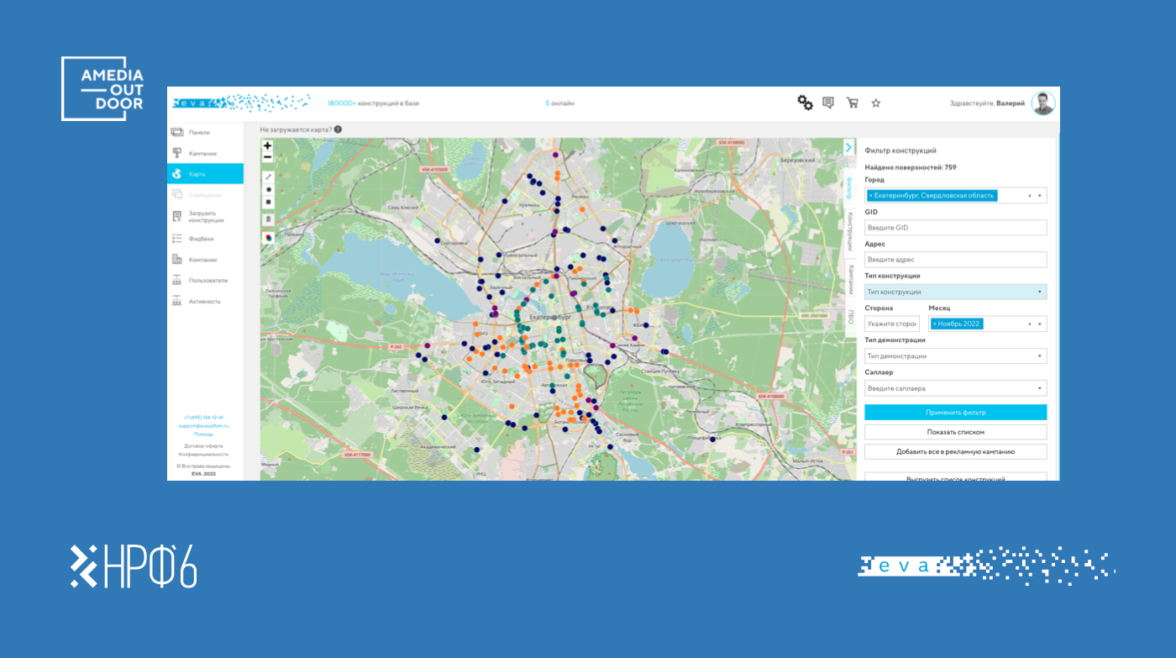1176x658 pixels.
Task: Open the Месяц dropdown
Action: [1040, 324]
